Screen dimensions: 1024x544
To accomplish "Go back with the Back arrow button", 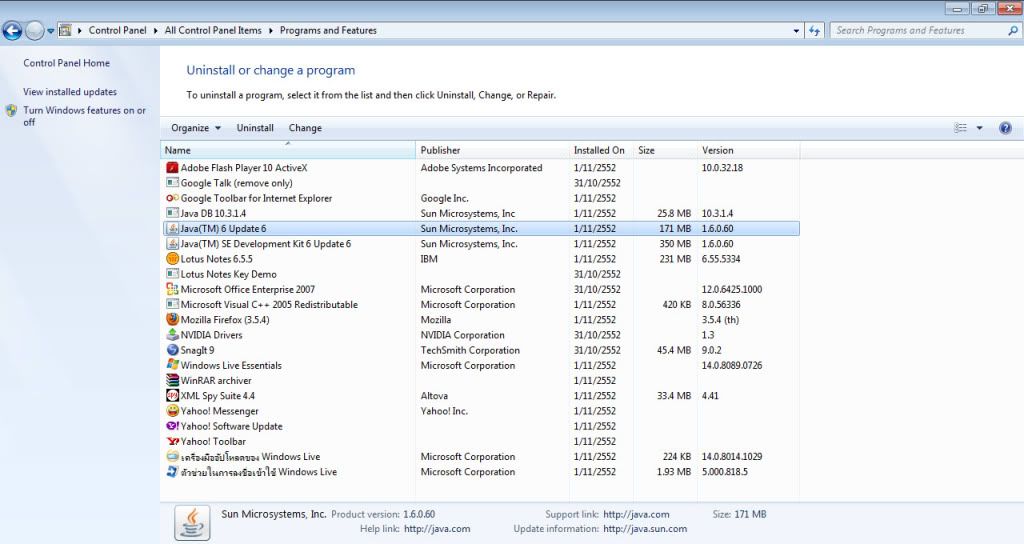I will pyautogui.click(x=12, y=30).
